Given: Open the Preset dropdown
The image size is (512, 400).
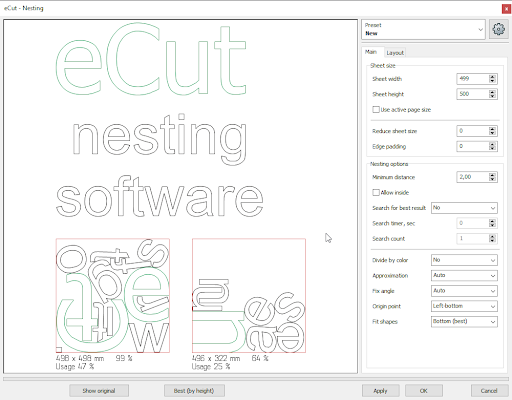Looking at the screenshot, I should (423, 29).
